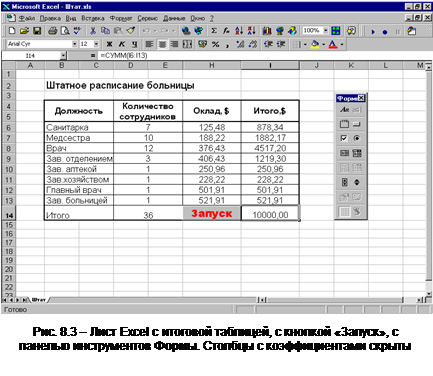Screen dimensions: 433x376
Task: Toggle Bold (Ж) formatting
Action: point(110,44)
